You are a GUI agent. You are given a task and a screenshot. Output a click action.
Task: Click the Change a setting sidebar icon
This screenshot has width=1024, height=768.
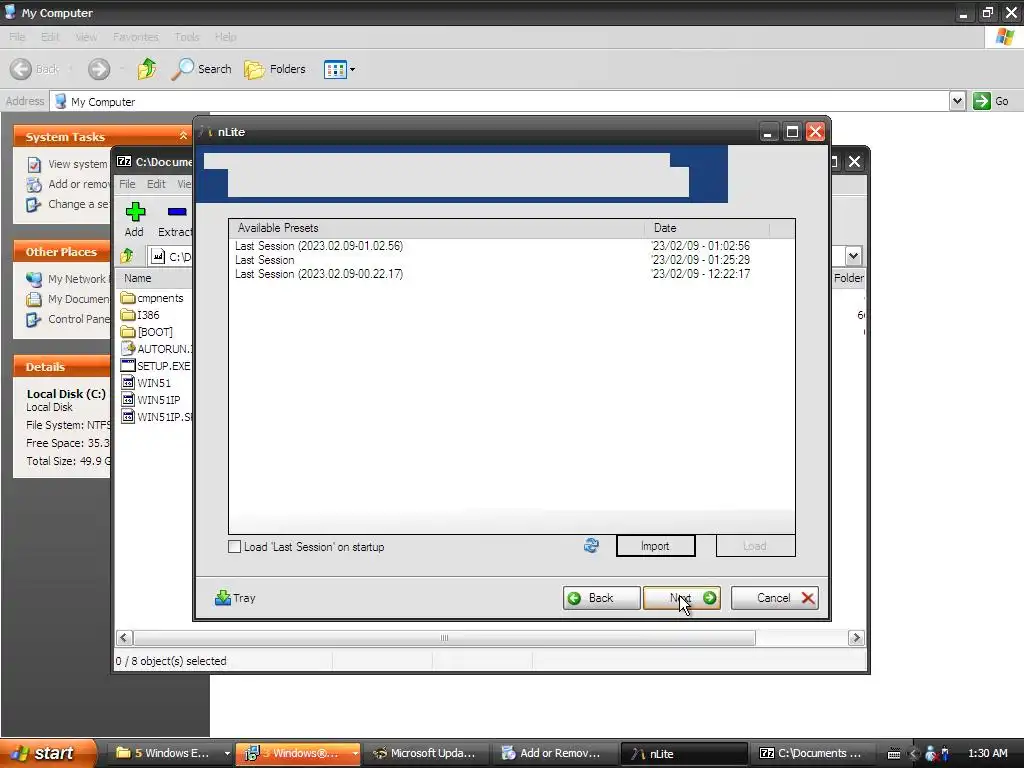(x=33, y=204)
